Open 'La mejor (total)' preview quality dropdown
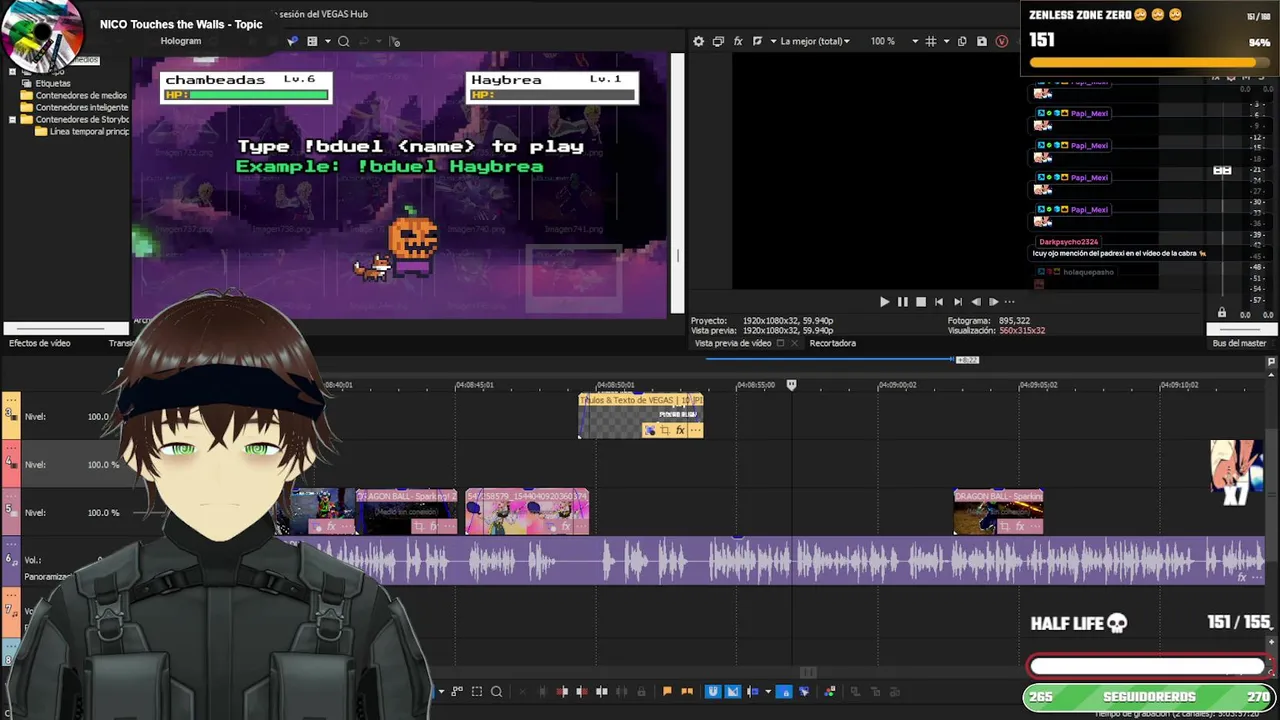 click(x=815, y=41)
